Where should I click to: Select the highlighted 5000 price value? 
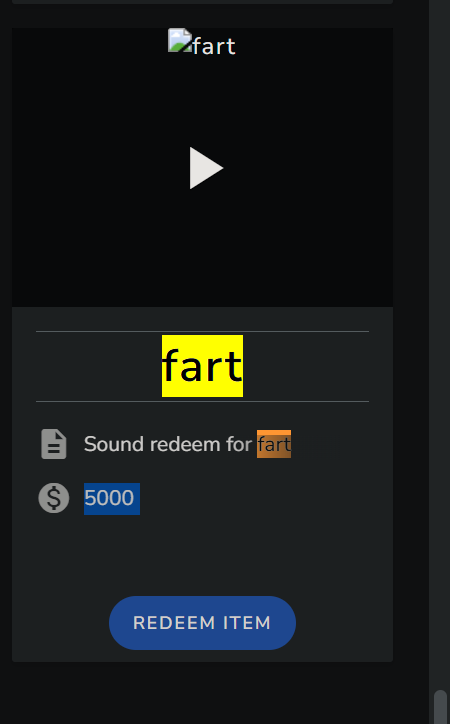pos(112,499)
